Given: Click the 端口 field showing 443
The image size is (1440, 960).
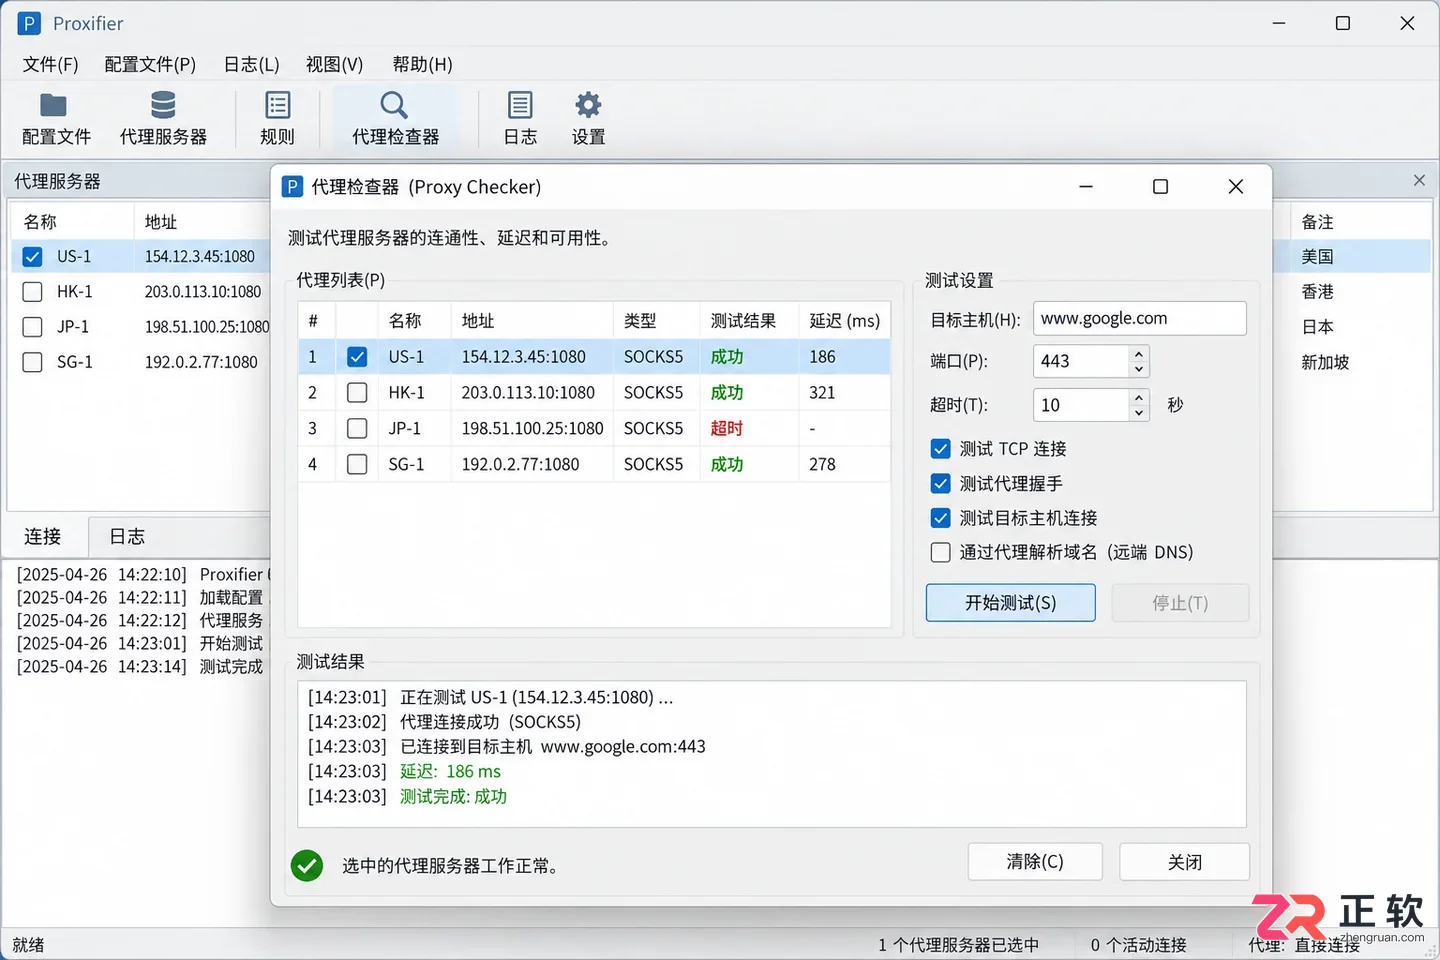Looking at the screenshot, I should pyautogui.click(x=1081, y=361).
